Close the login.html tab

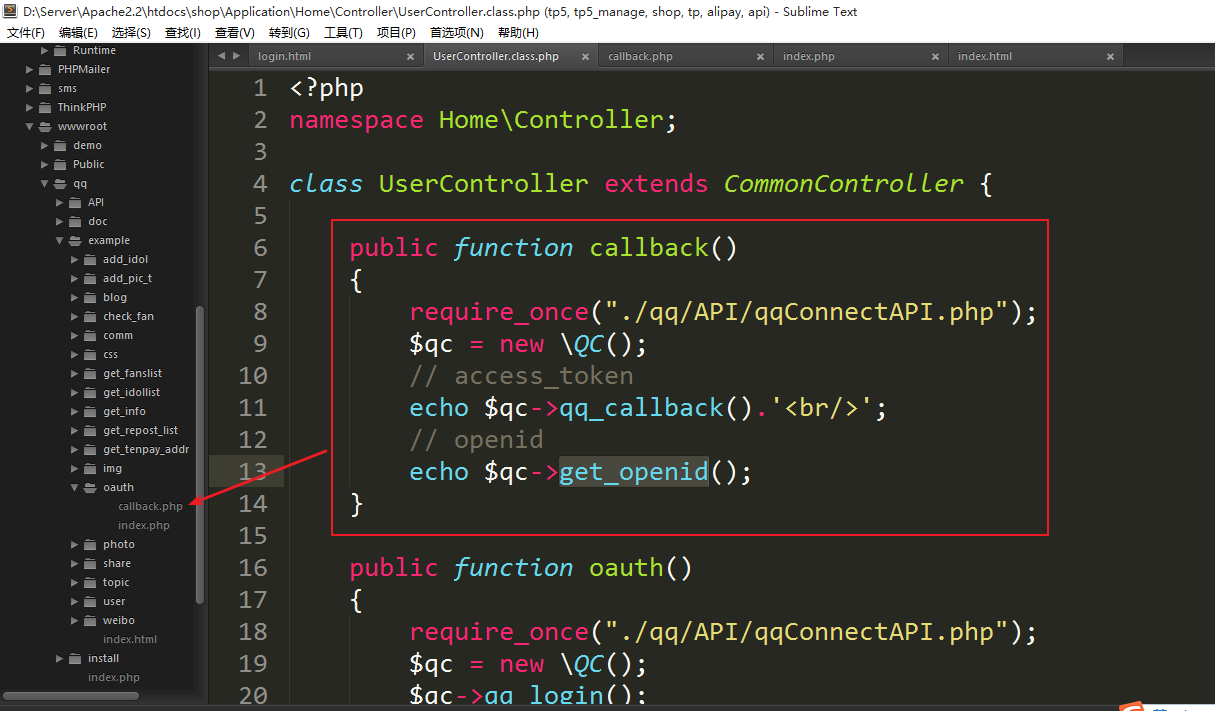(410, 57)
